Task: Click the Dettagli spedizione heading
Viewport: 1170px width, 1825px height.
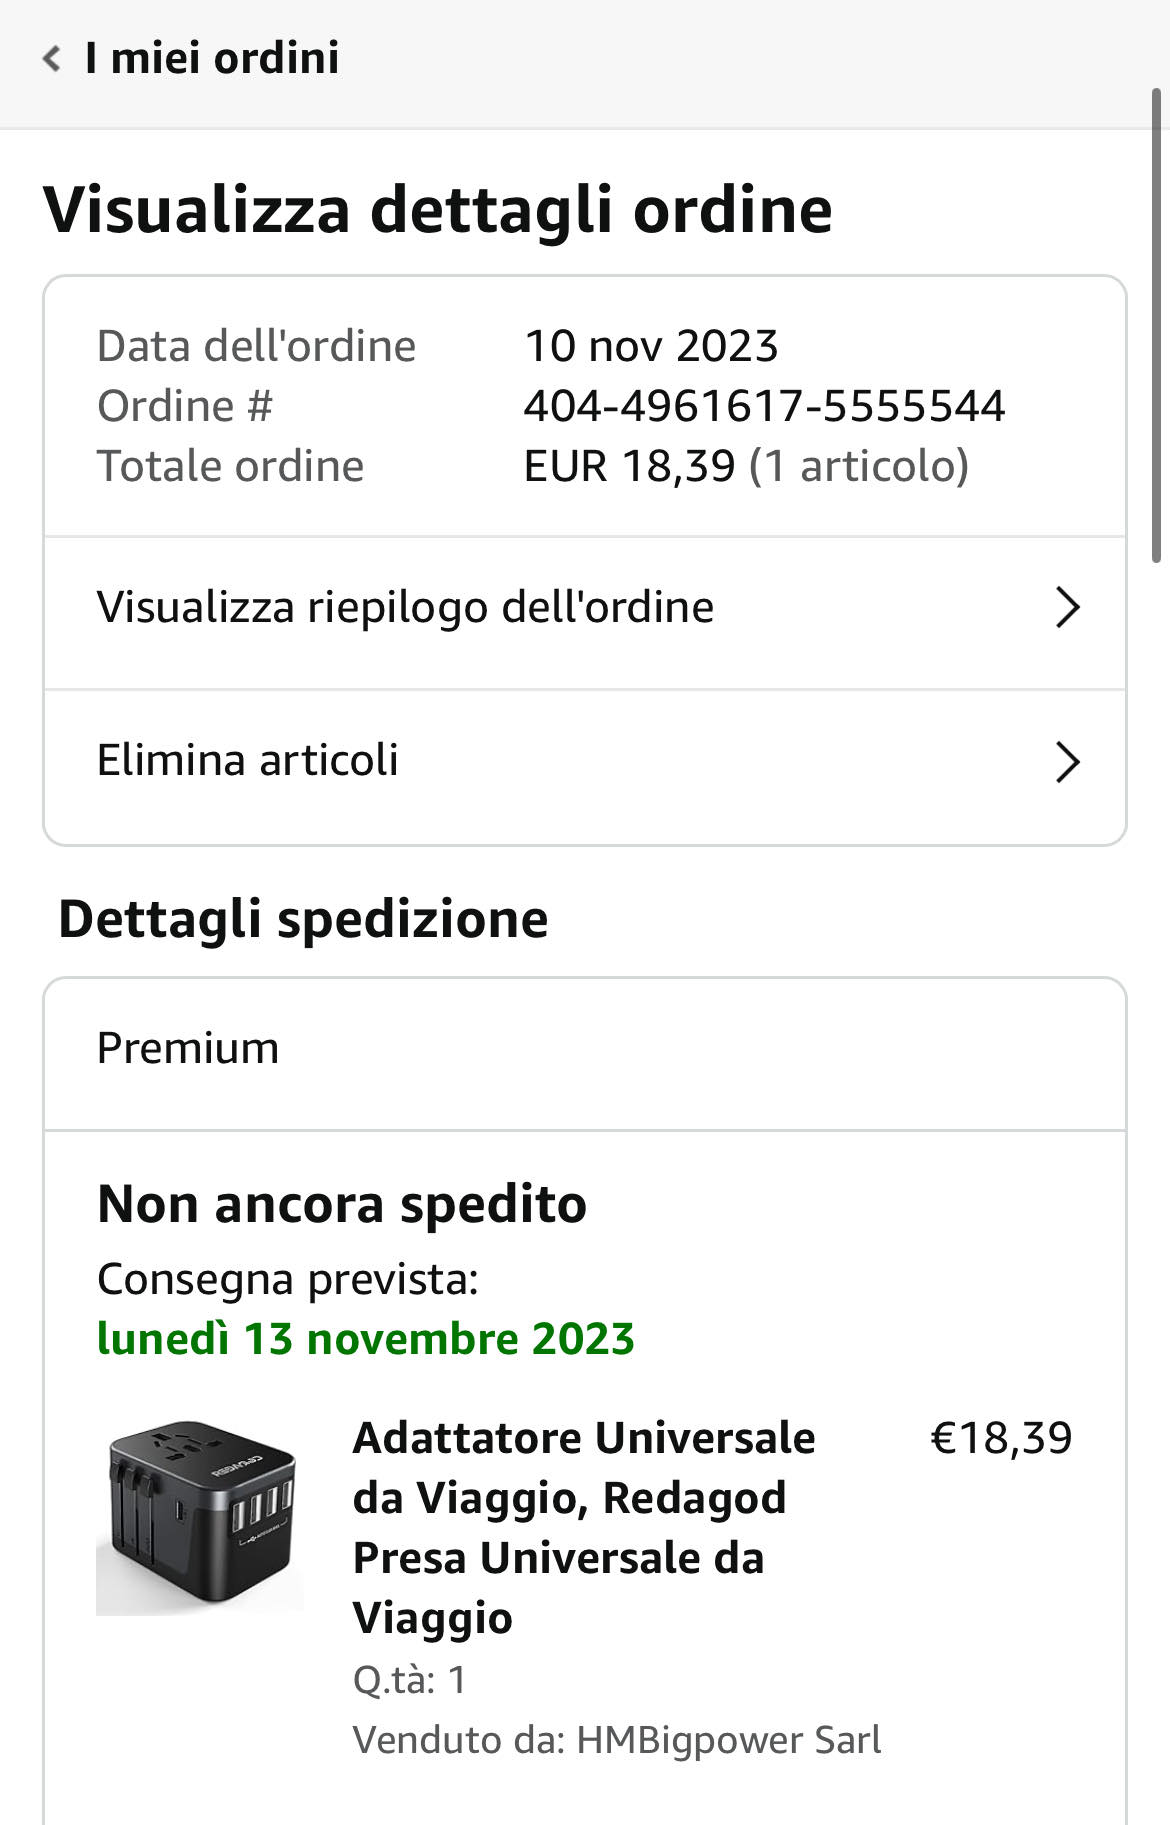Action: 303,919
